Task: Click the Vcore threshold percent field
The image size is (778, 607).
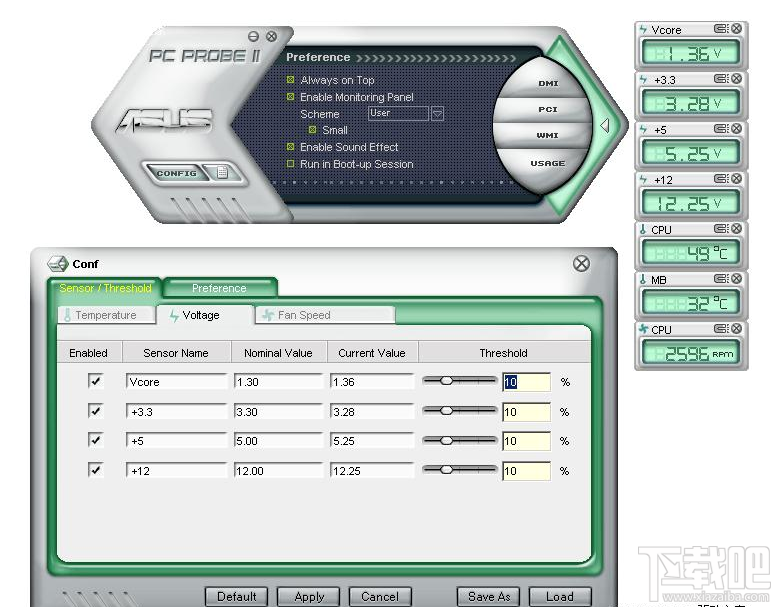Action: [526, 382]
